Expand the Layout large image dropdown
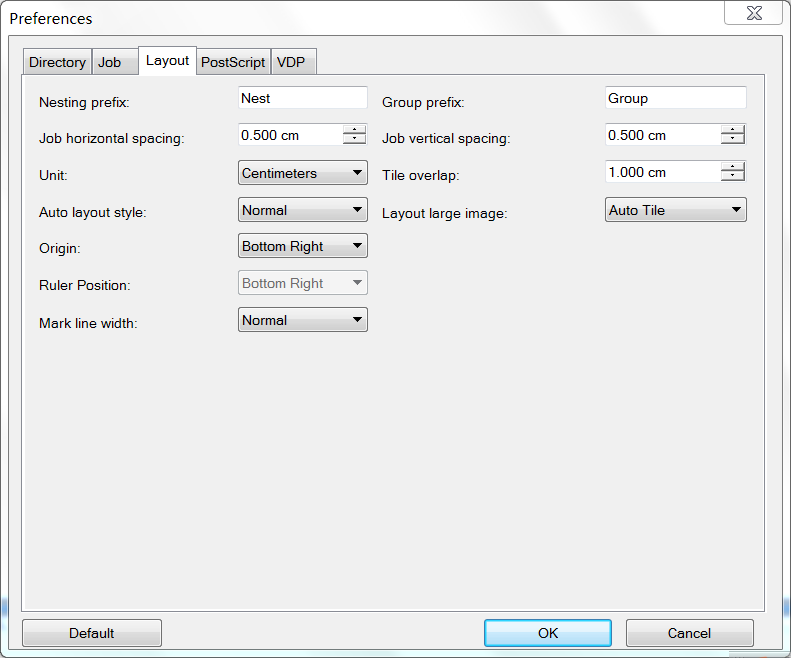 [675, 209]
